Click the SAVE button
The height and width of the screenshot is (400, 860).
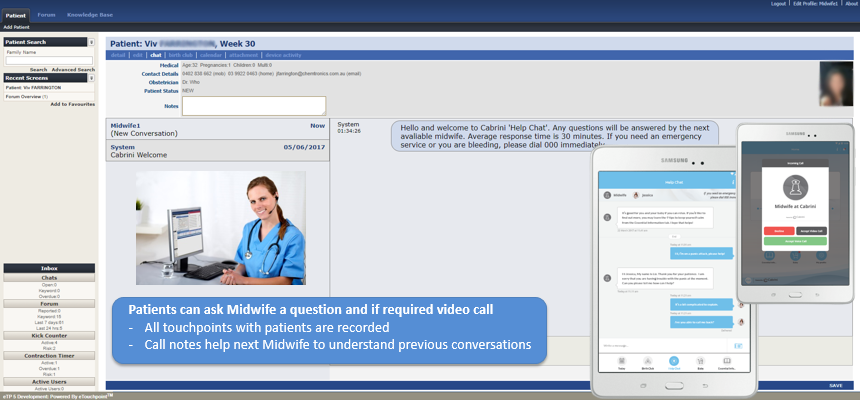tap(836, 386)
